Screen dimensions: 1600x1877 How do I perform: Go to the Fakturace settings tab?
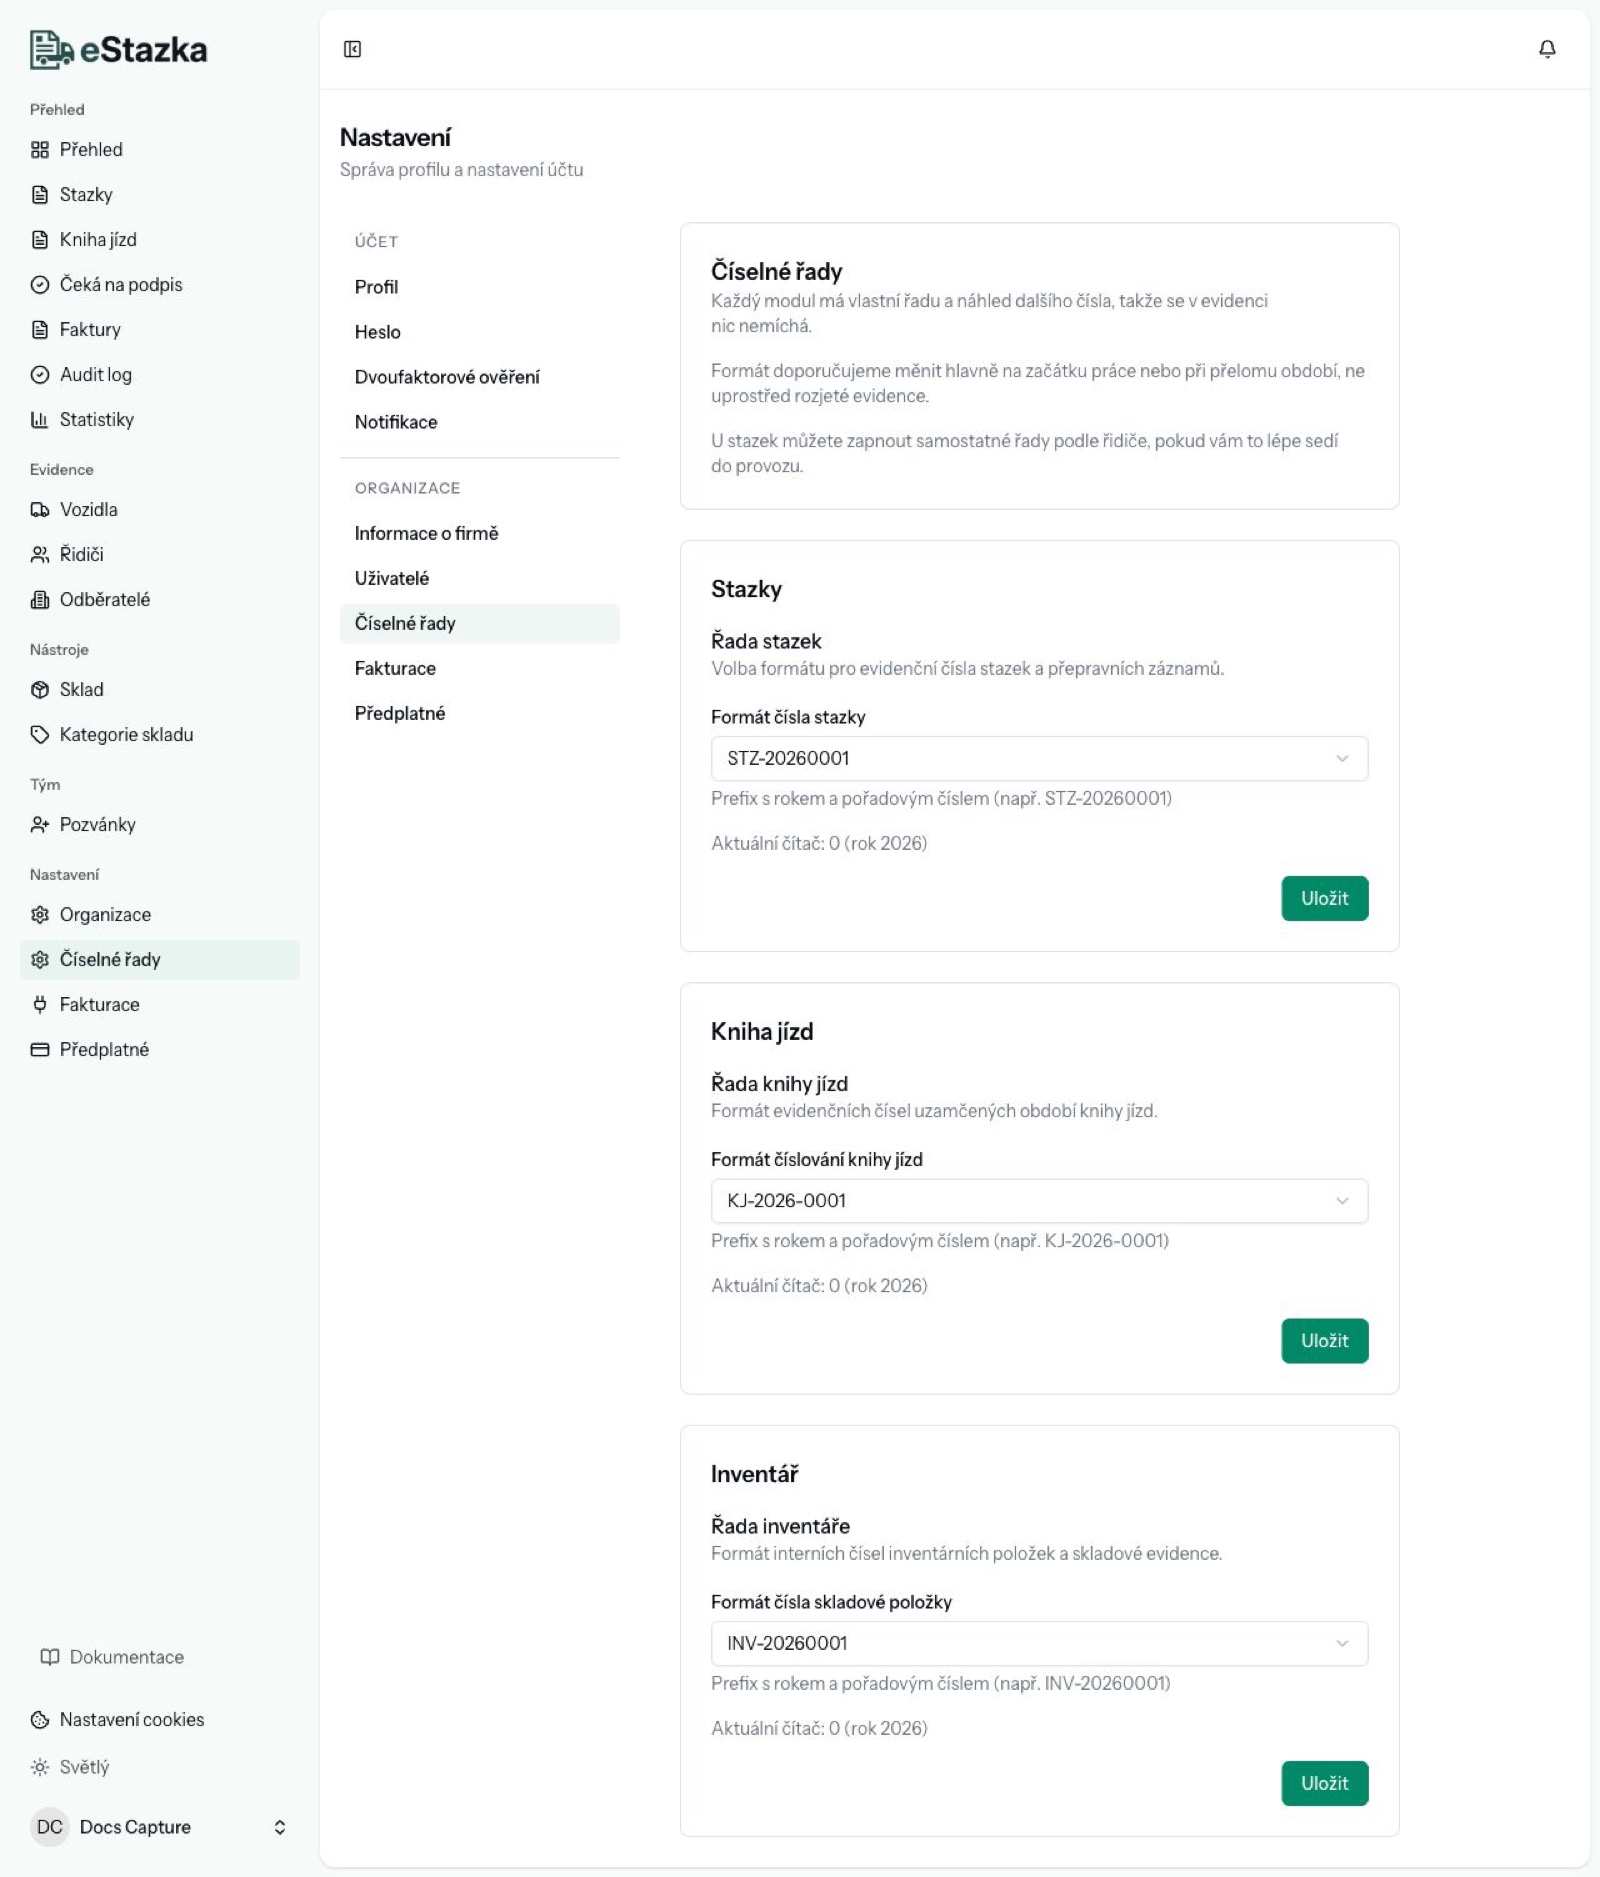coord(395,668)
